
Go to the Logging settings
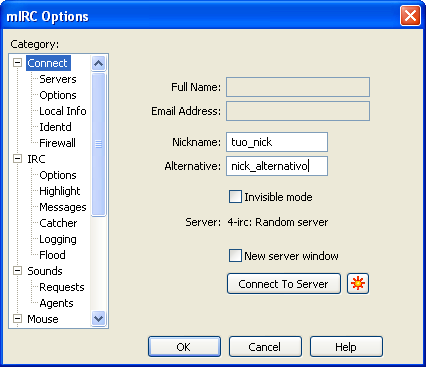(58, 239)
